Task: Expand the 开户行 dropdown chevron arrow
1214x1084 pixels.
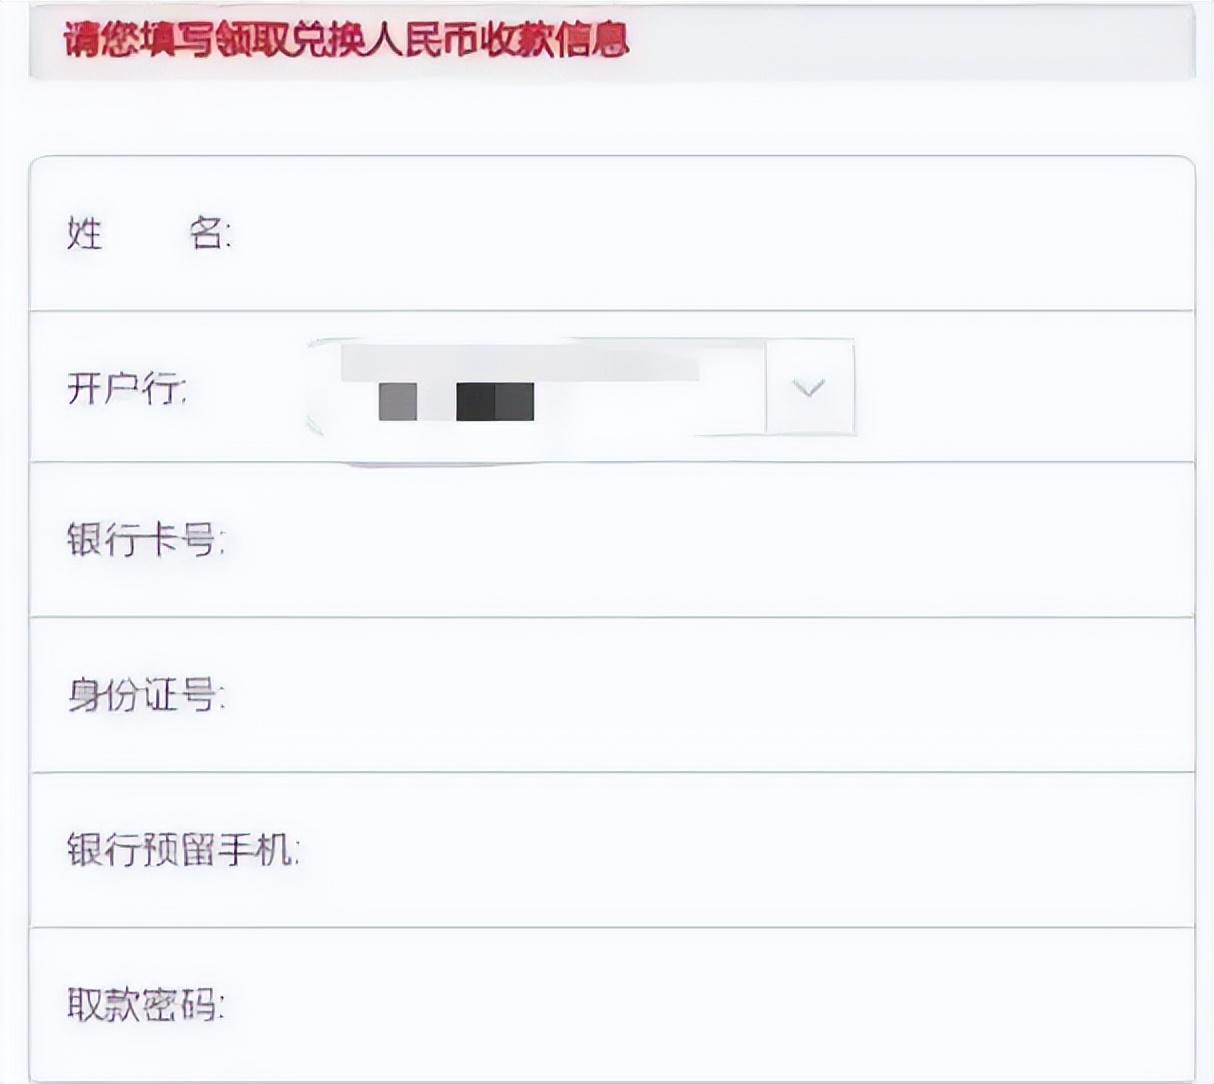Action: click(809, 388)
